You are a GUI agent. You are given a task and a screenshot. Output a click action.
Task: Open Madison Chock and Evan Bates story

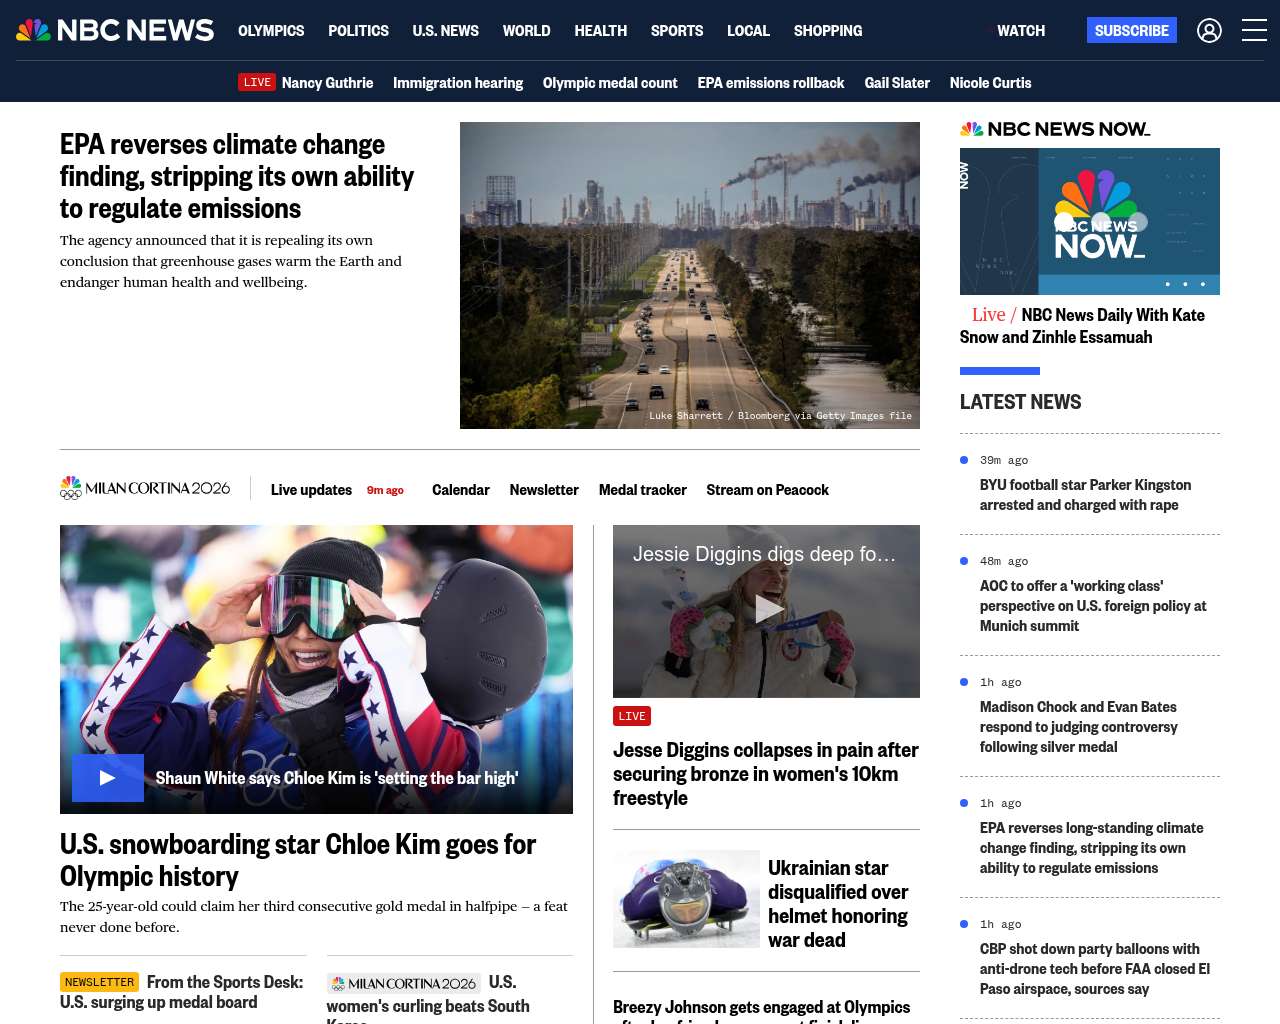[1079, 727]
